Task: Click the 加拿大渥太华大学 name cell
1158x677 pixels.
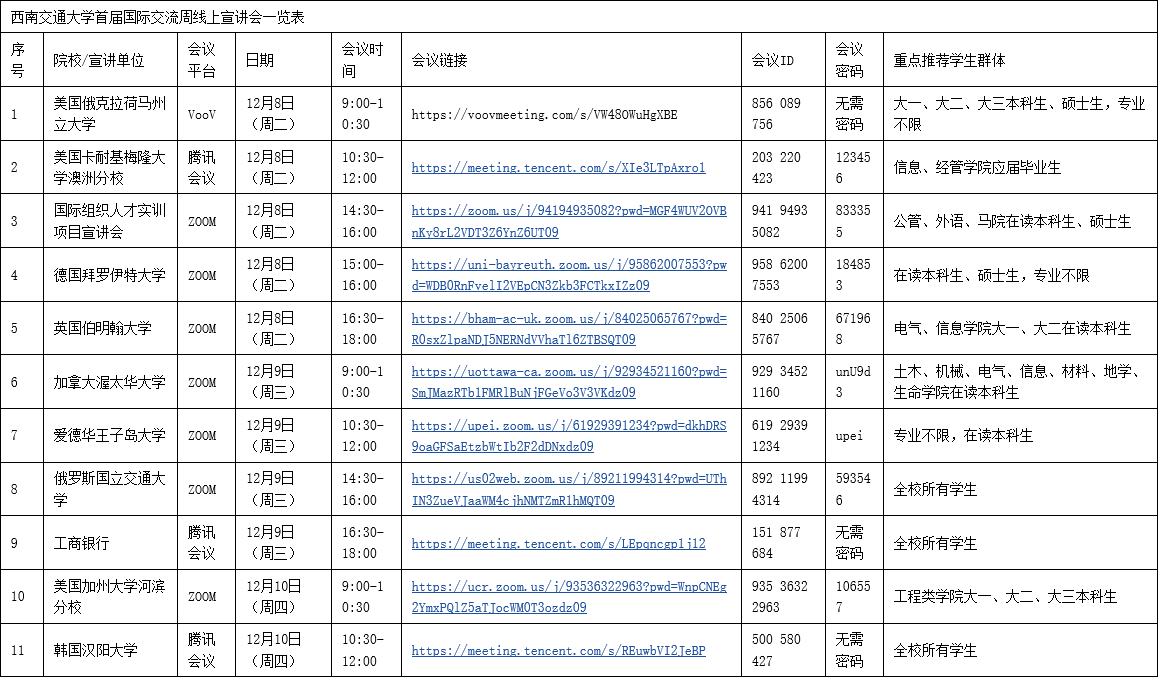Action: point(110,382)
